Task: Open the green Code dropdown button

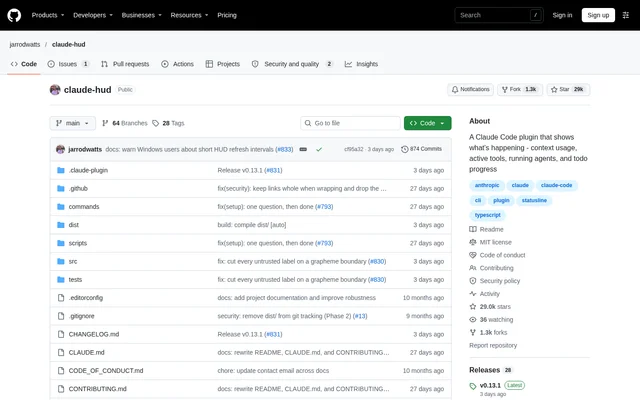Action: 427,123
